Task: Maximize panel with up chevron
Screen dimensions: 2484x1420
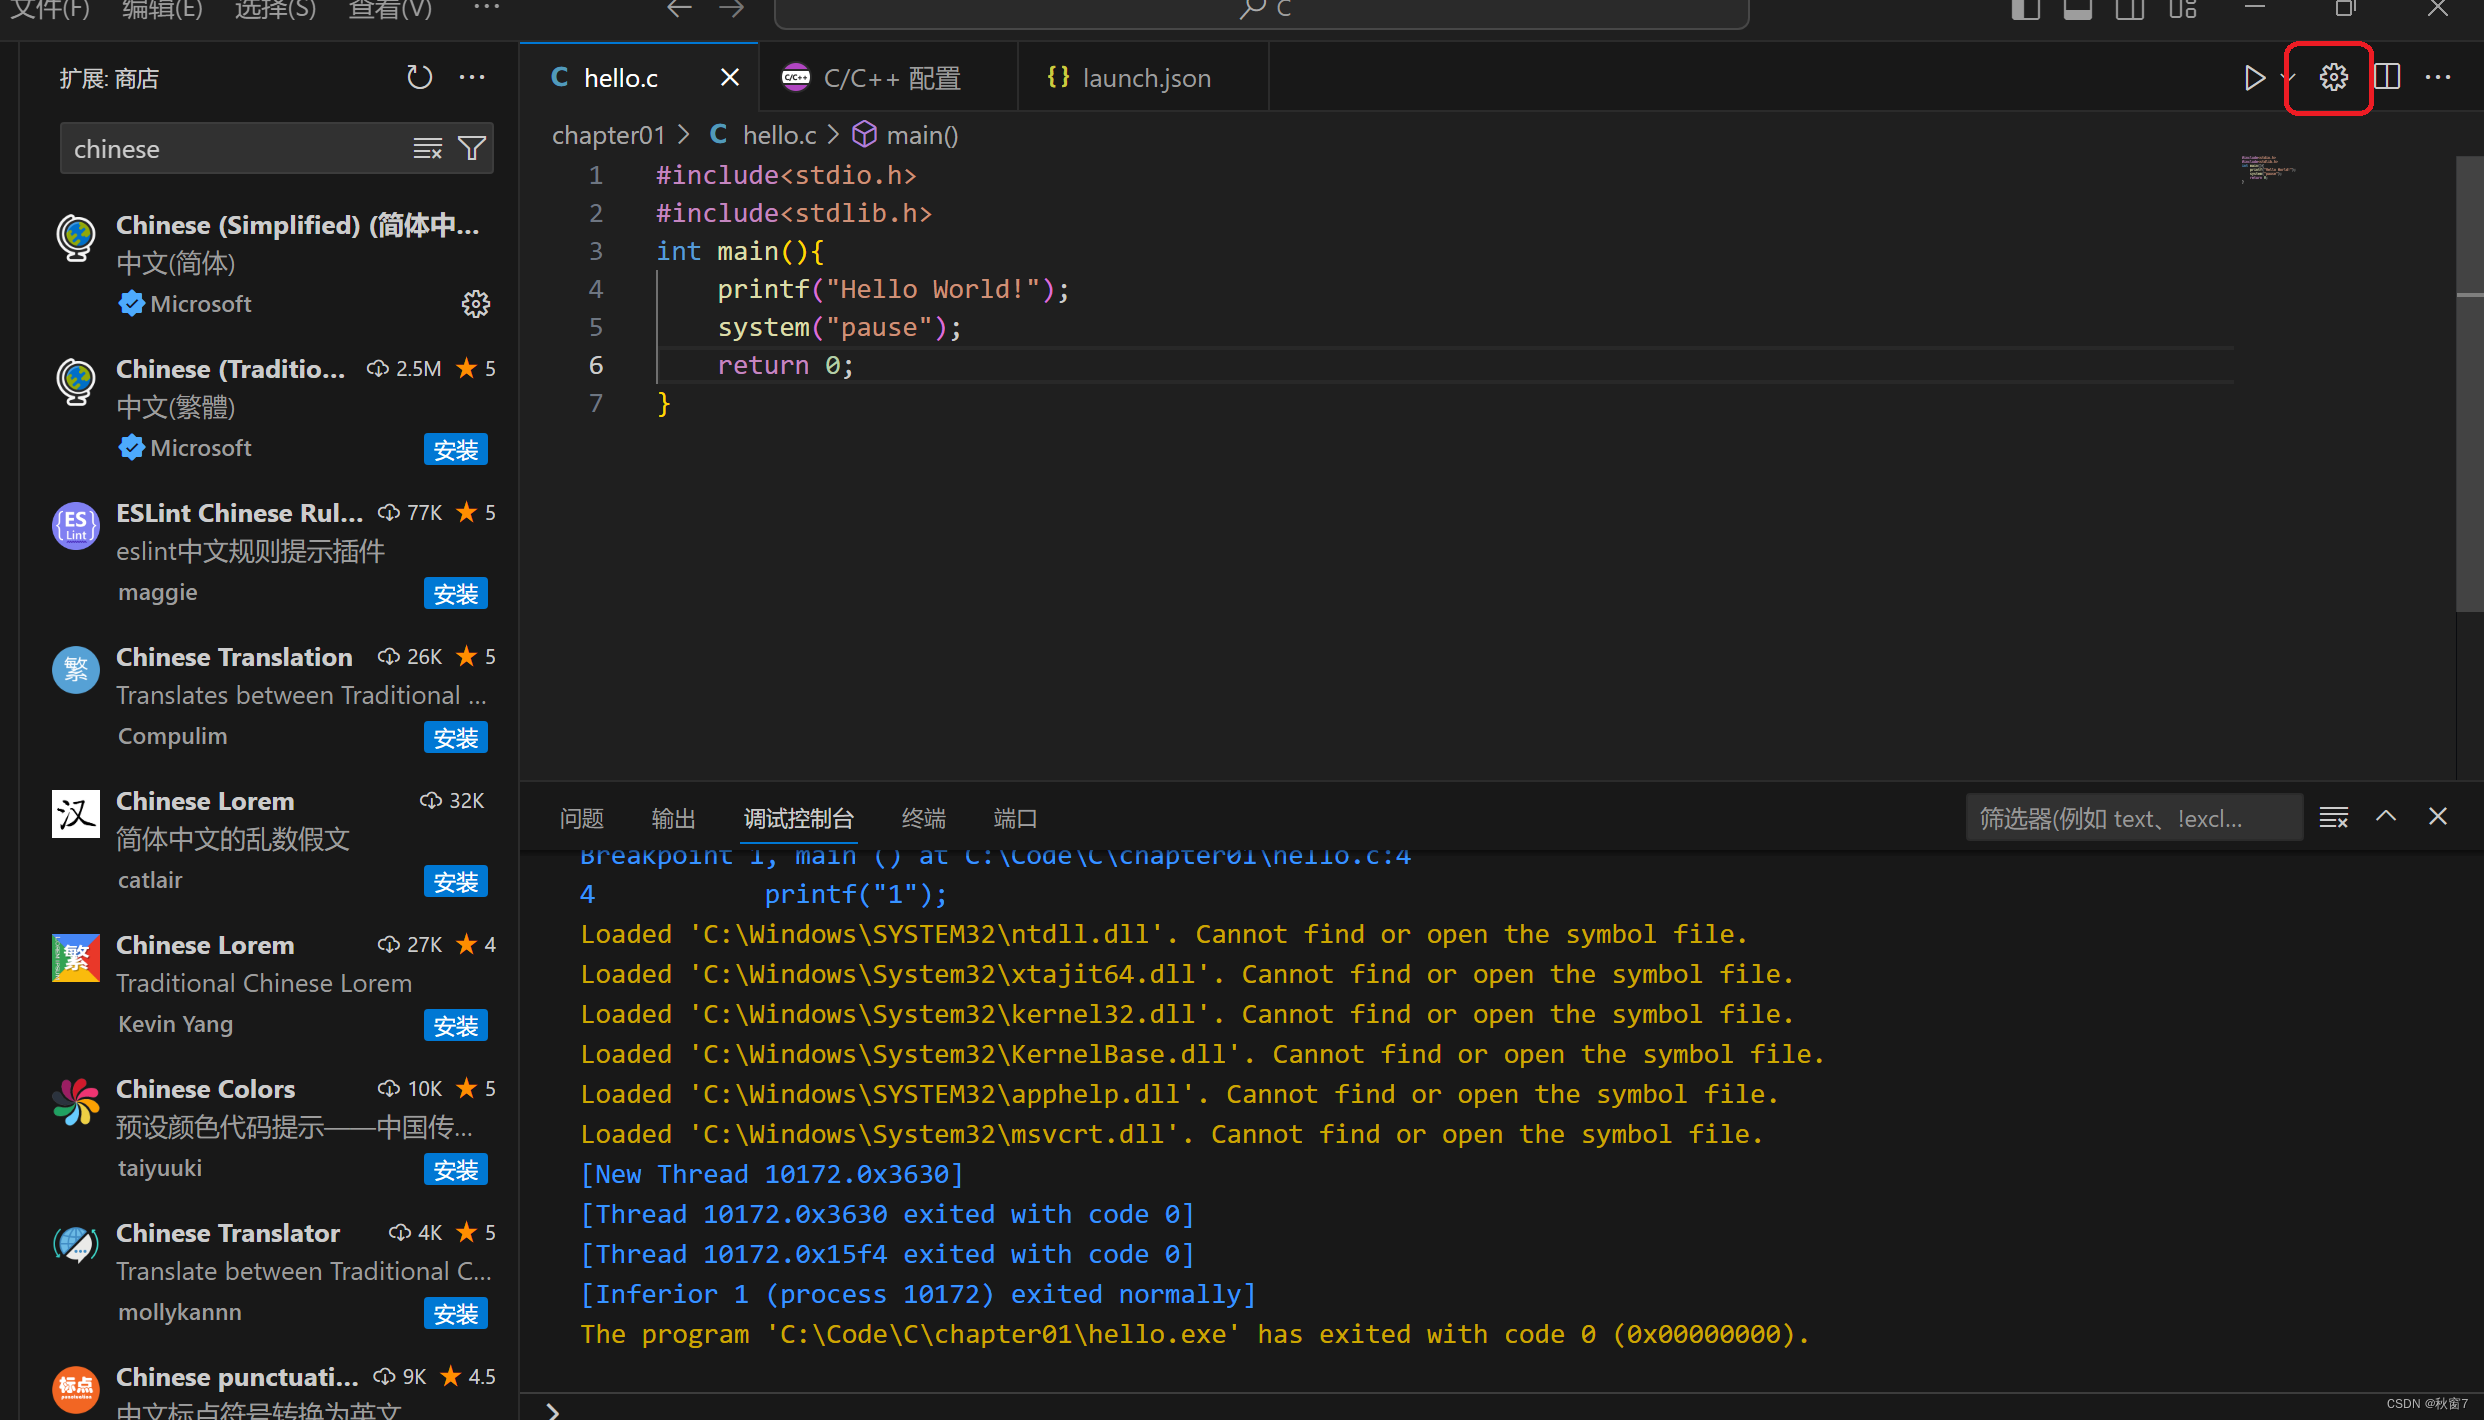Action: tap(2386, 817)
